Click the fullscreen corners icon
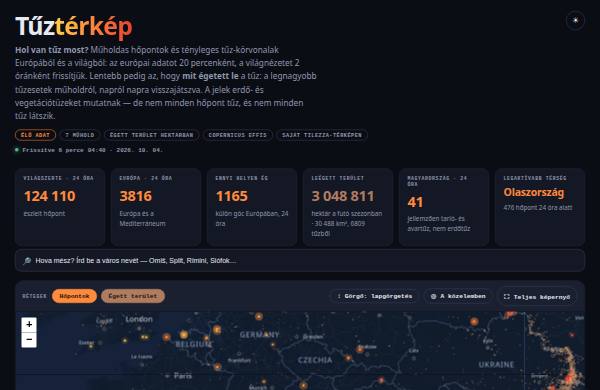 pyautogui.click(x=507, y=297)
